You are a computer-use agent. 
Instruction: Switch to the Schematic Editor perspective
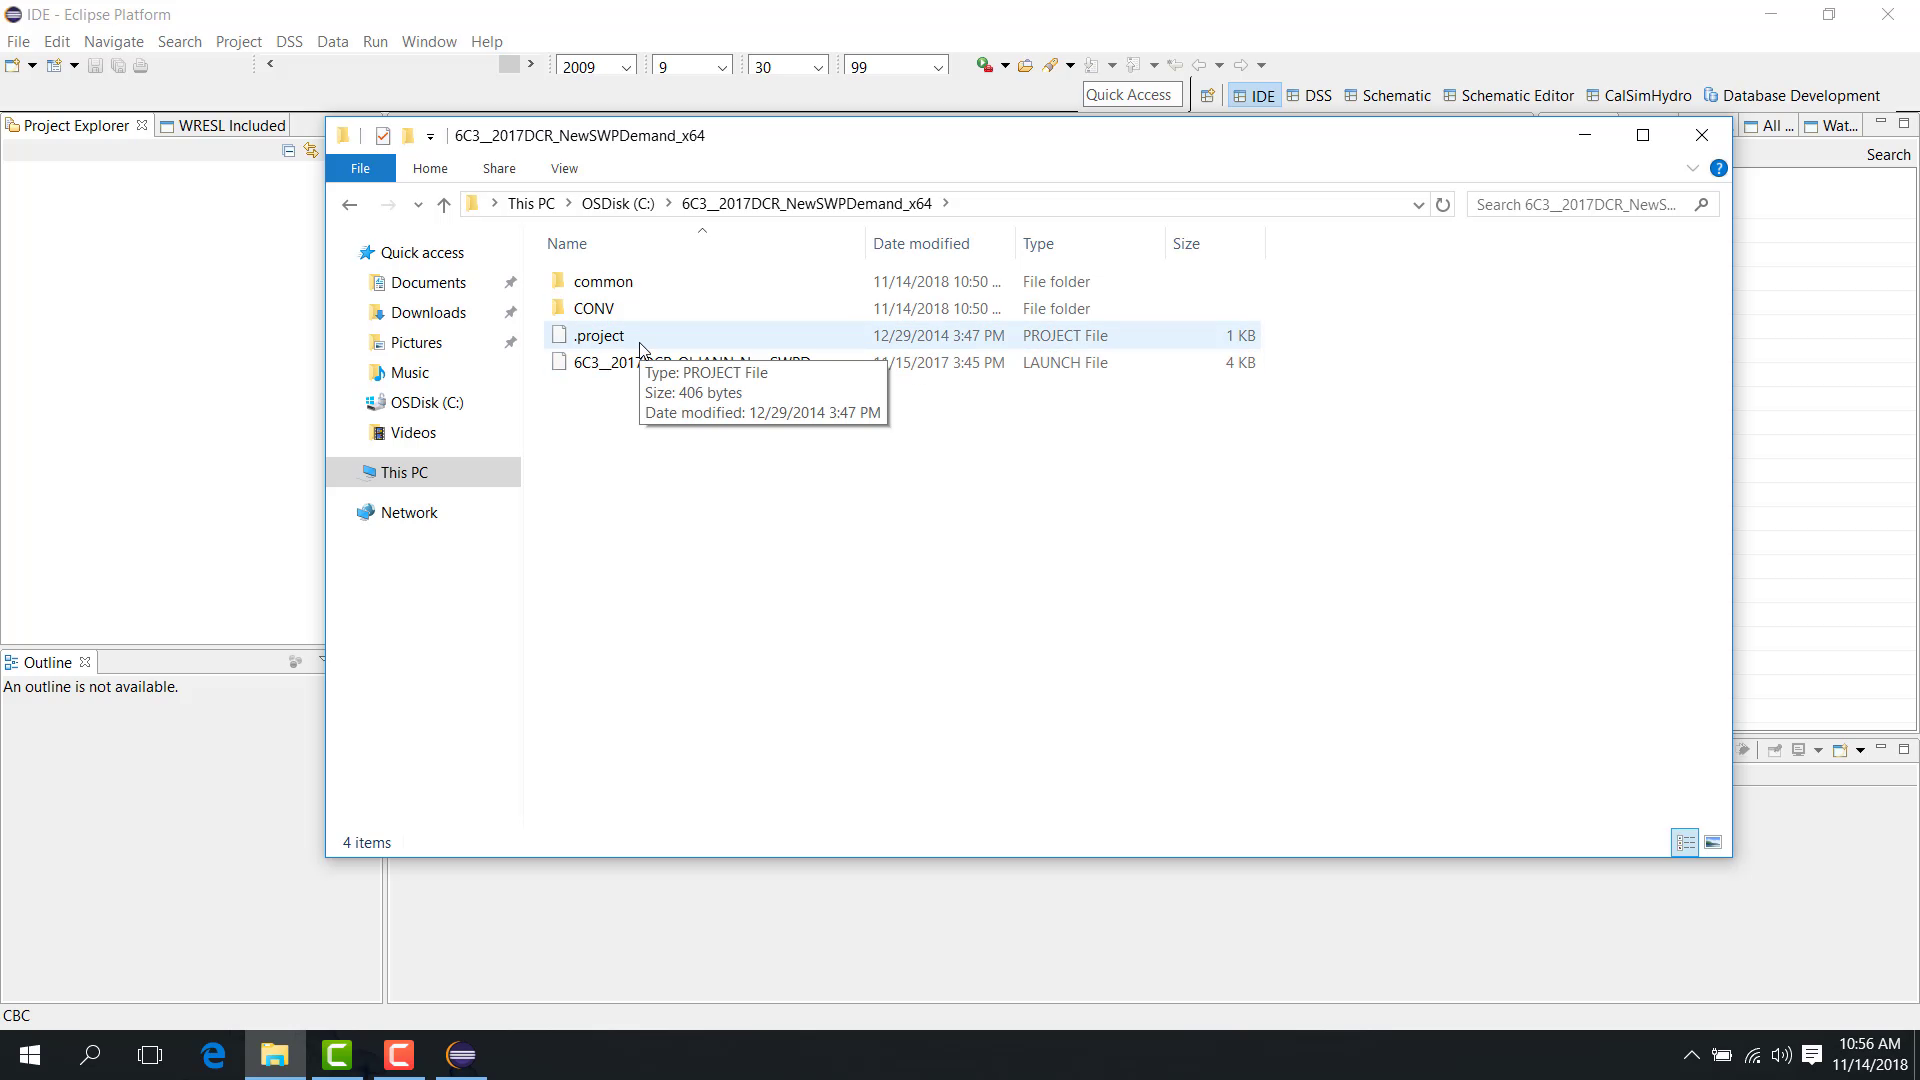(1508, 96)
